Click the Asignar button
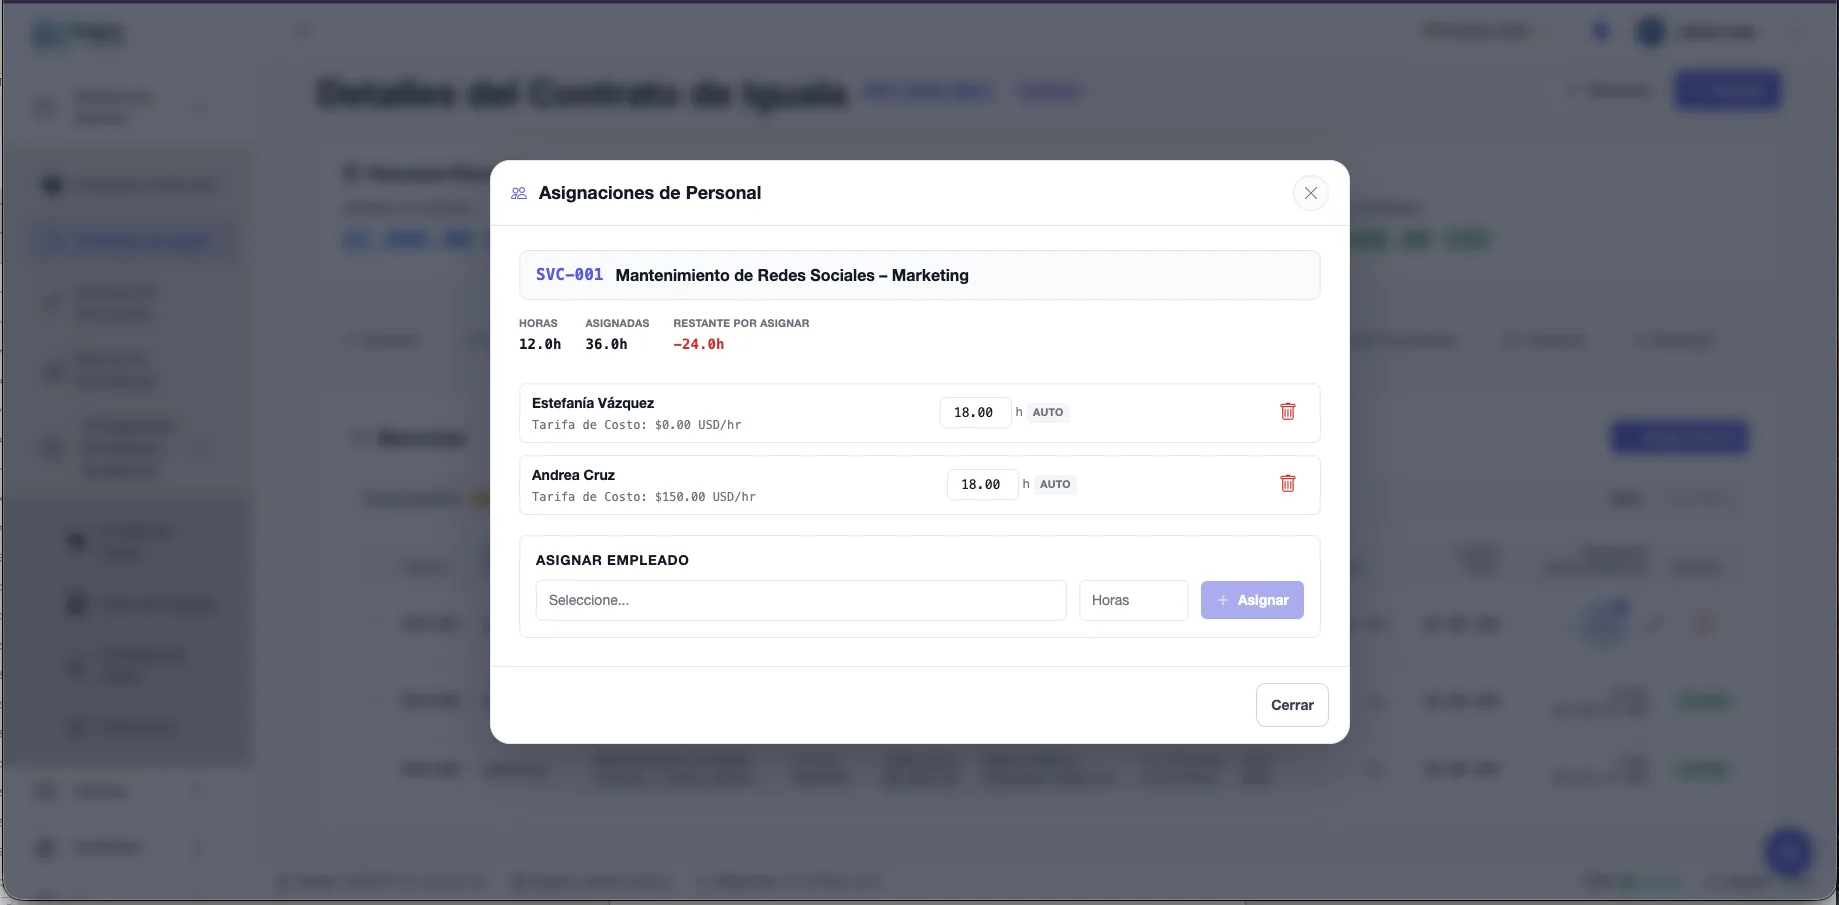Viewport: 1839px width, 905px height. 1252,600
